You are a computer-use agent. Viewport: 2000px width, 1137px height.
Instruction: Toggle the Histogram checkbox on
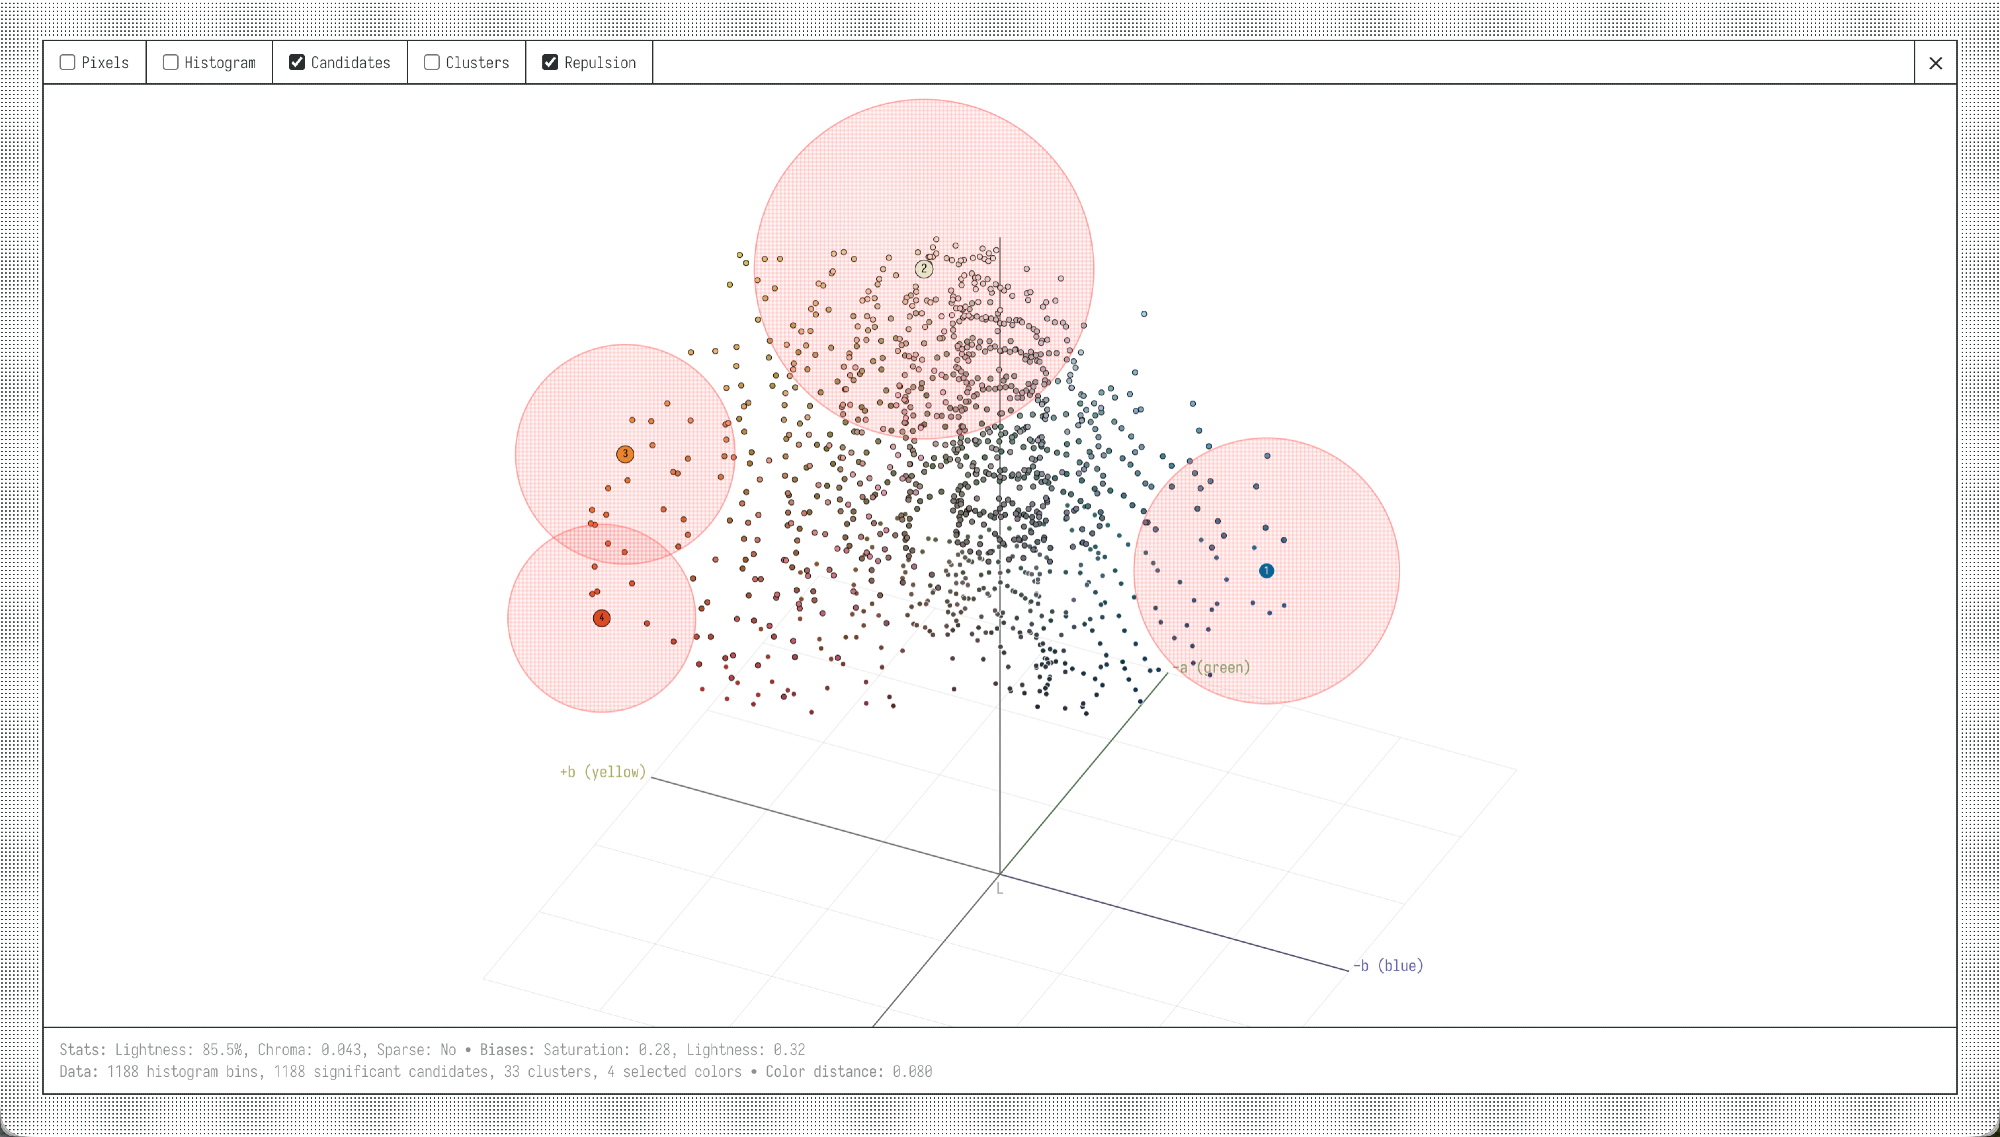171,62
